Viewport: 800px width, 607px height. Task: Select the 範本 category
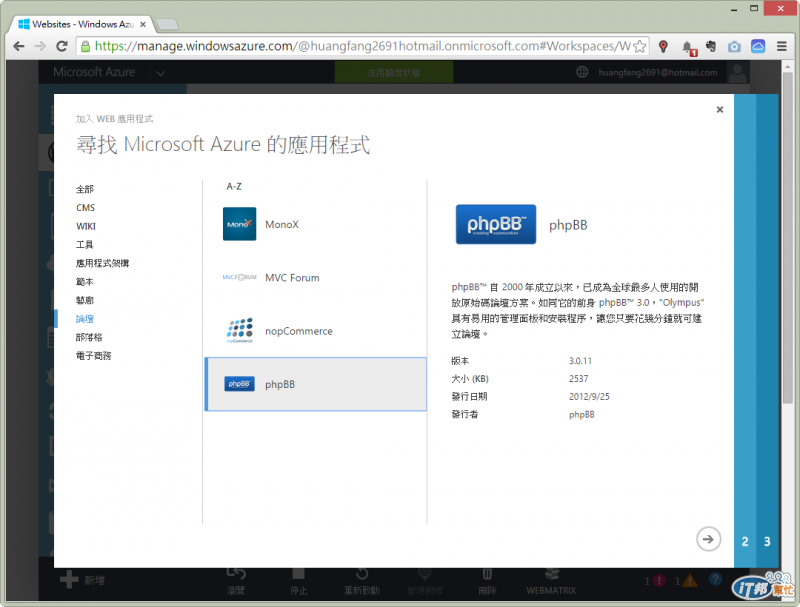pyautogui.click(x=85, y=282)
